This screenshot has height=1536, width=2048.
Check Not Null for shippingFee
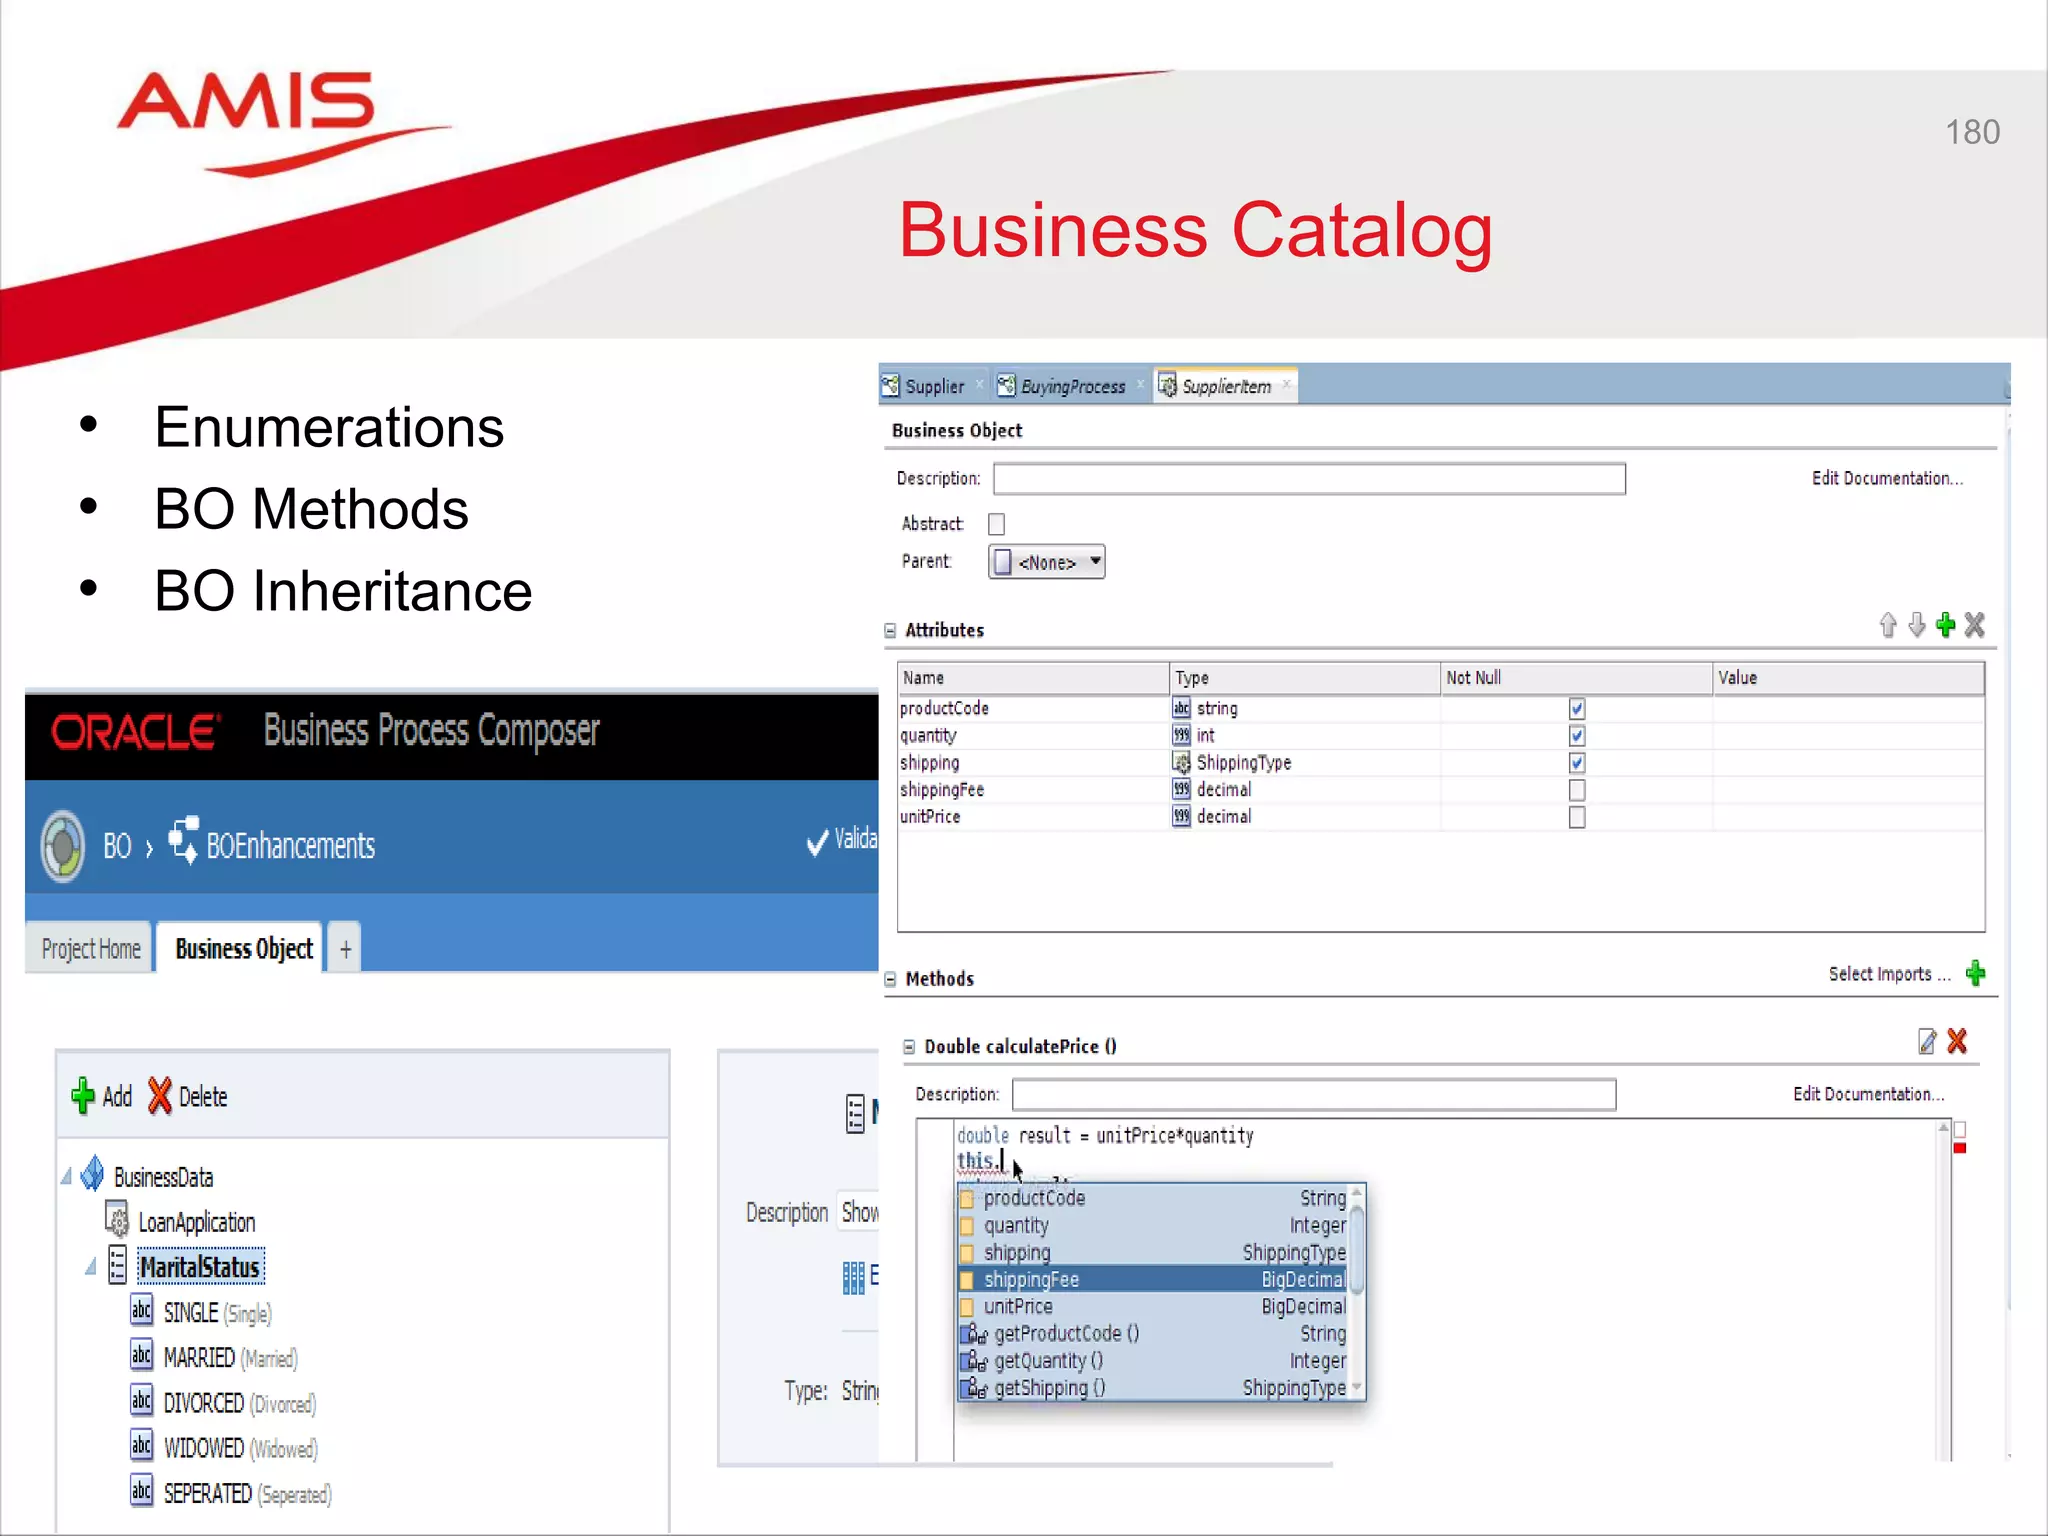(1577, 790)
